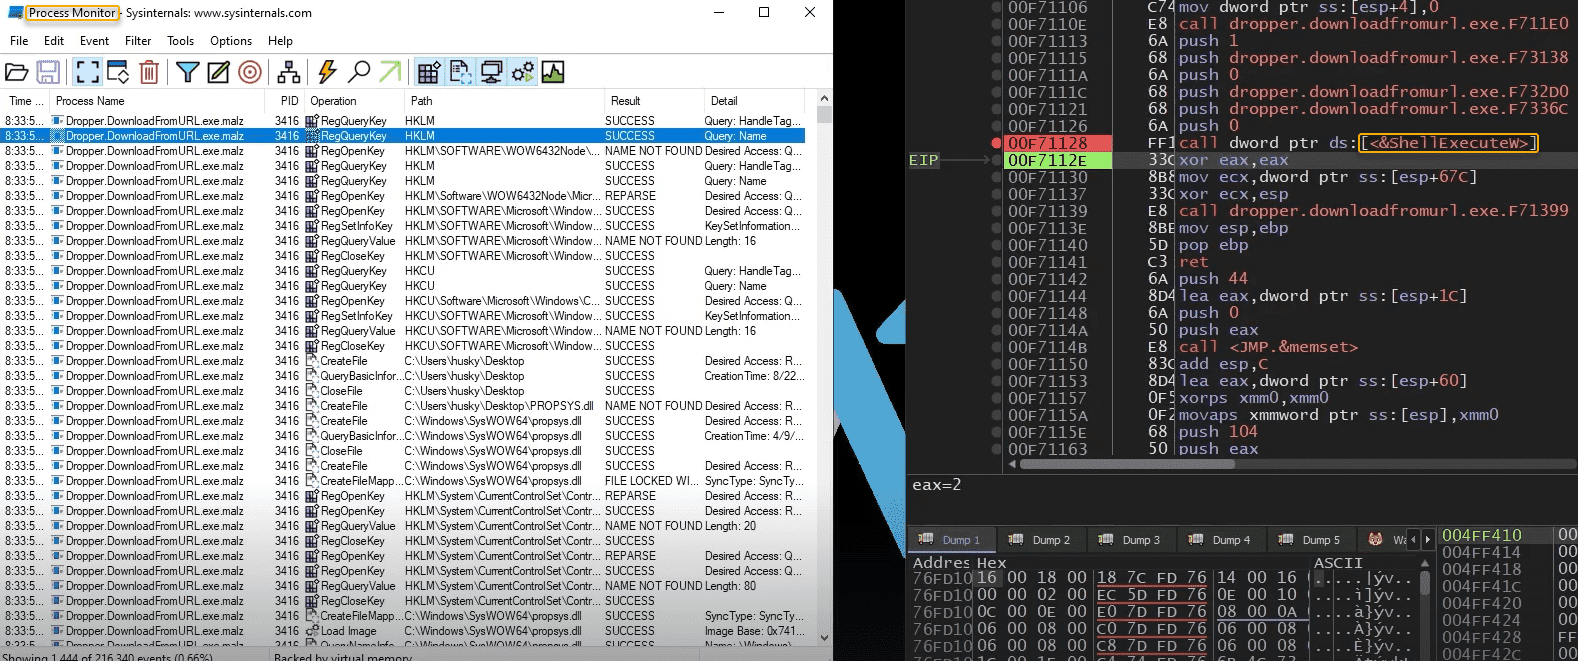The image size is (1578, 661).
Task: Open the Options menu
Action: coord(231,41)
